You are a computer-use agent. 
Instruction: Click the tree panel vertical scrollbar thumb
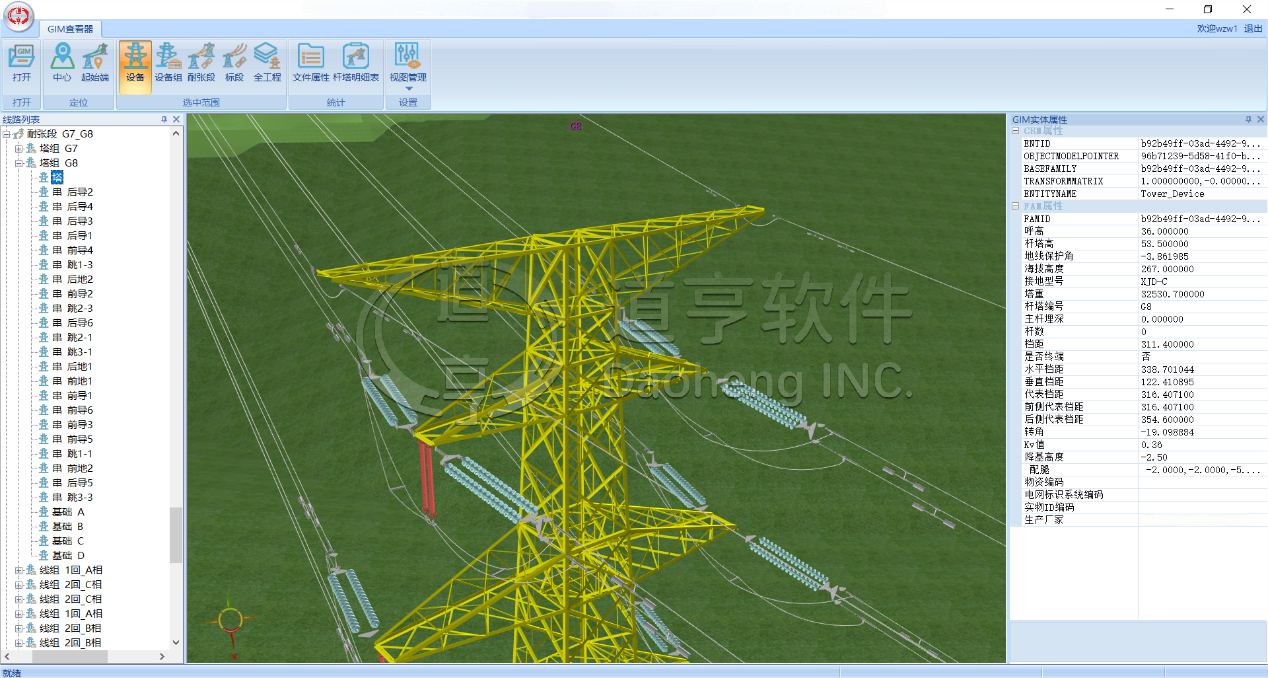[x=177, y=535]
